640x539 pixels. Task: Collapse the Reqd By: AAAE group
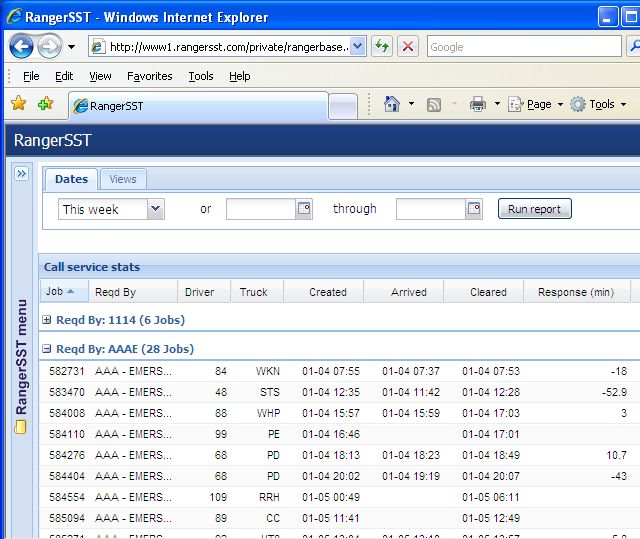point(47,349)
